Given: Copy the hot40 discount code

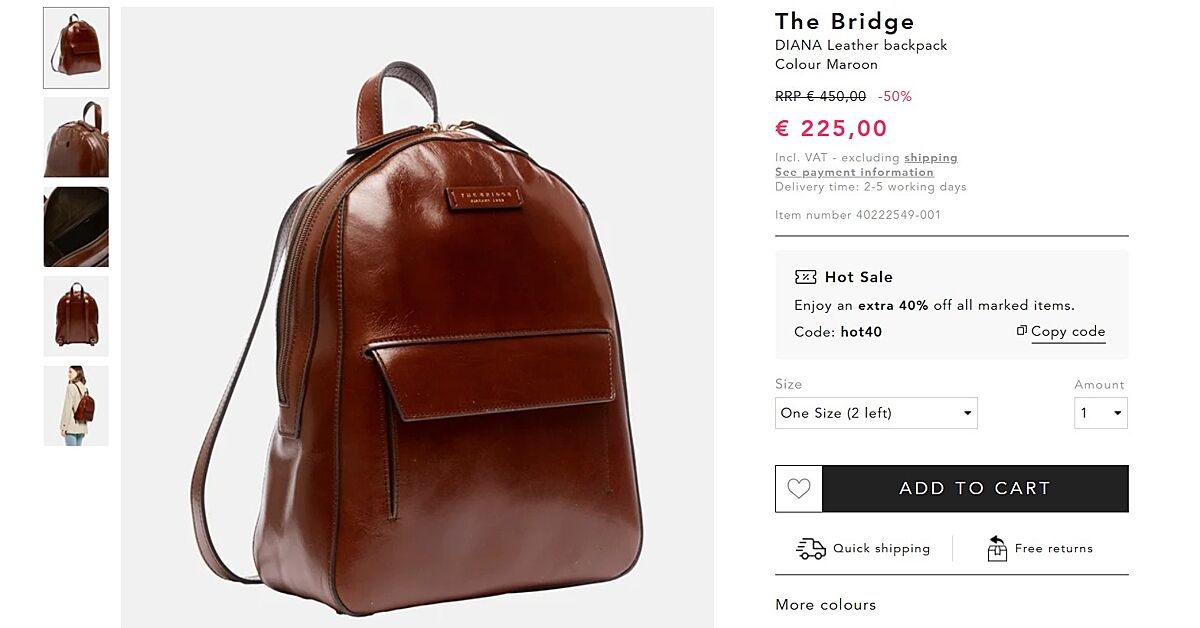Looking at the screenshot, I should click(x=1067, y=332).
